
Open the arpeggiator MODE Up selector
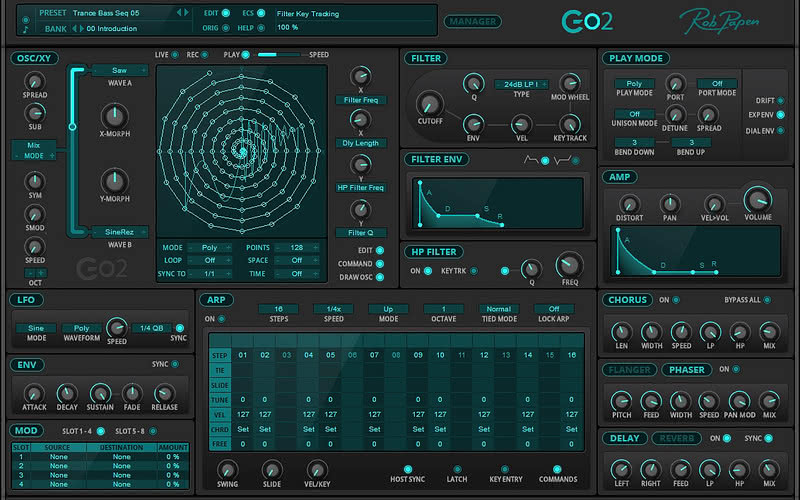388,309
